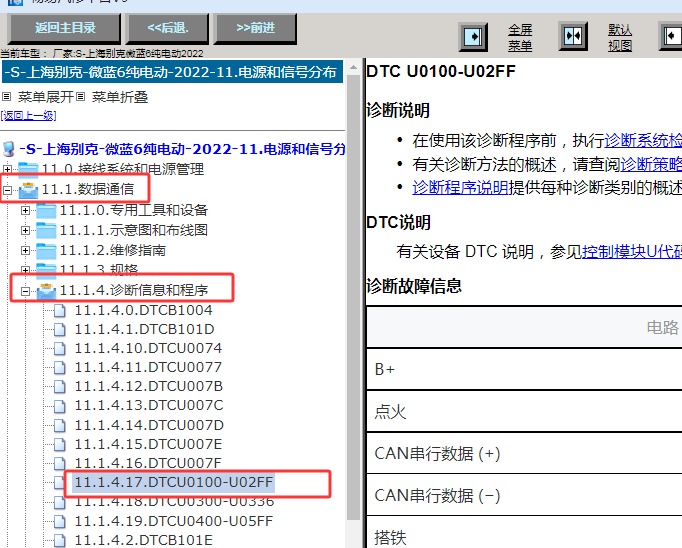Open the 11.1.4.1.DTCB101D page
The image size is (682, 548).
[144, 329]
